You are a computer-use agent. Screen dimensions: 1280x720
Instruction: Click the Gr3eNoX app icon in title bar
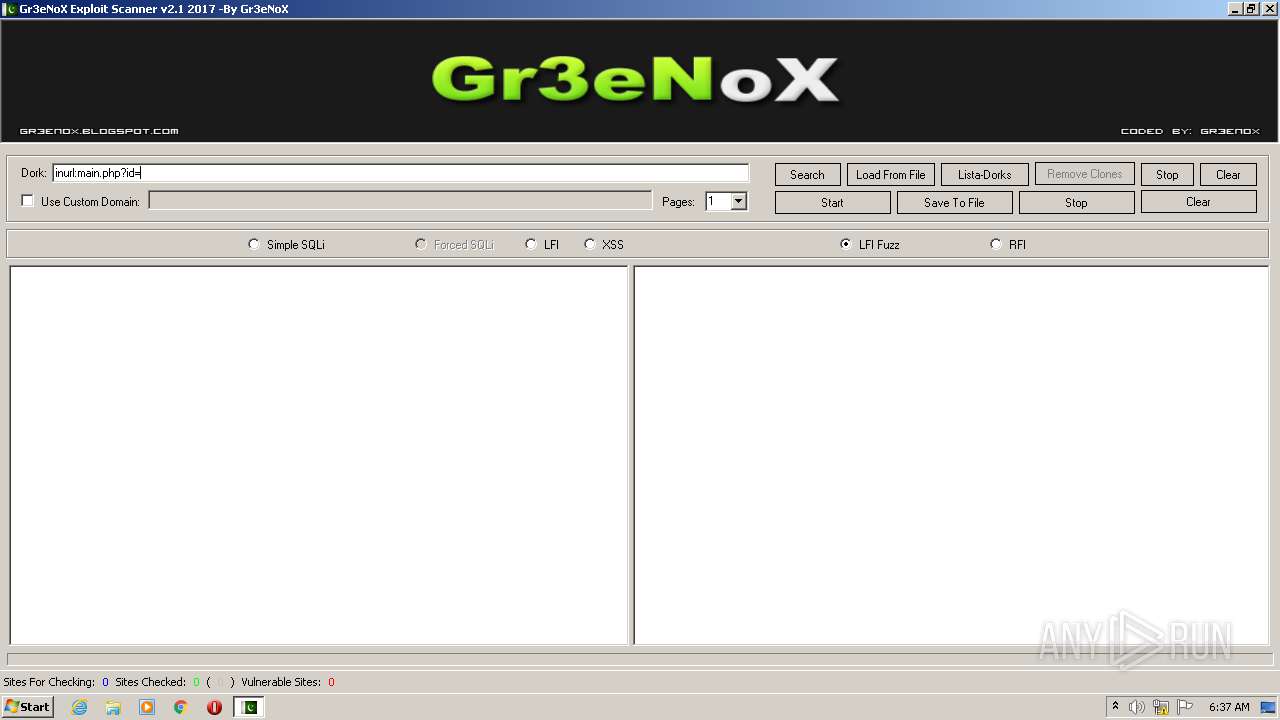[10, 8]
